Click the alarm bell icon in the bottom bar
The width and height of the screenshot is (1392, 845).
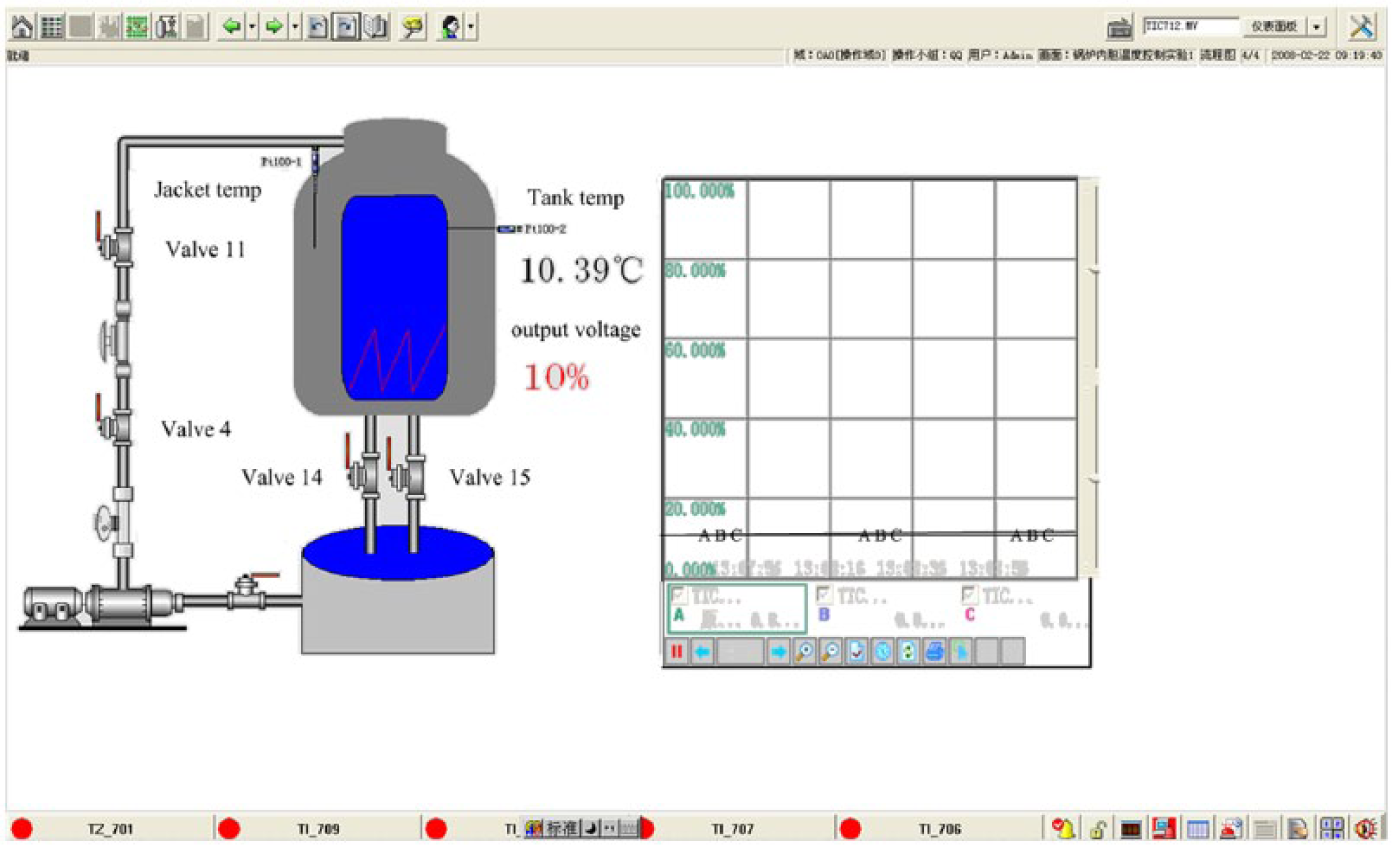pos(1065,828)
